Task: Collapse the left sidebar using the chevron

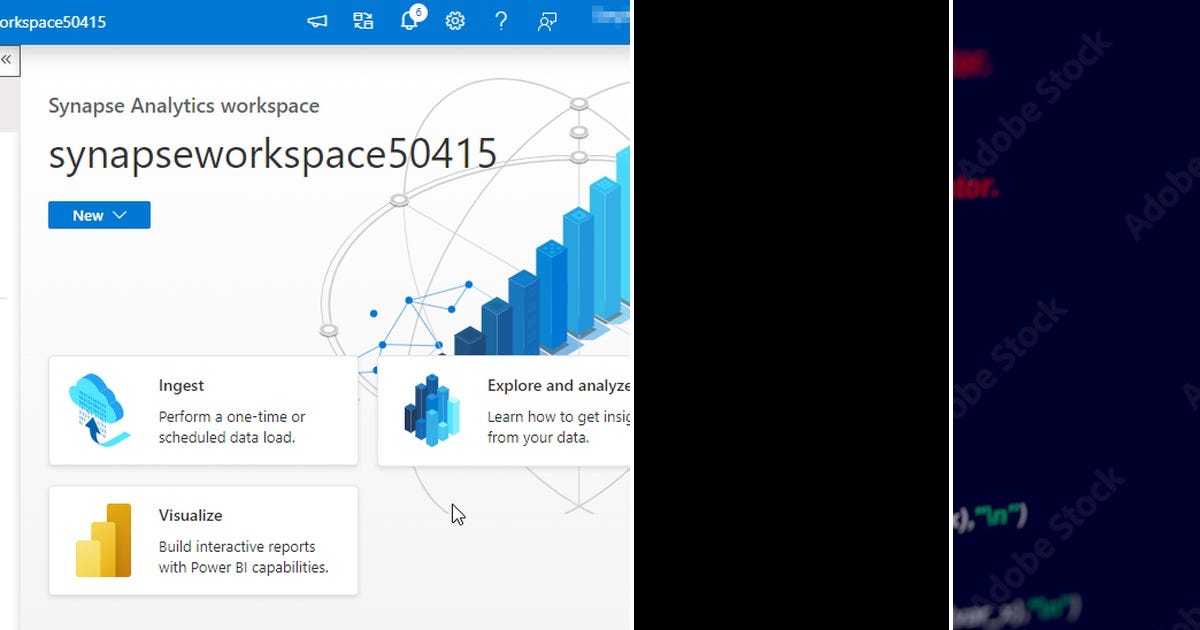Action: click(x=8, y=60)
